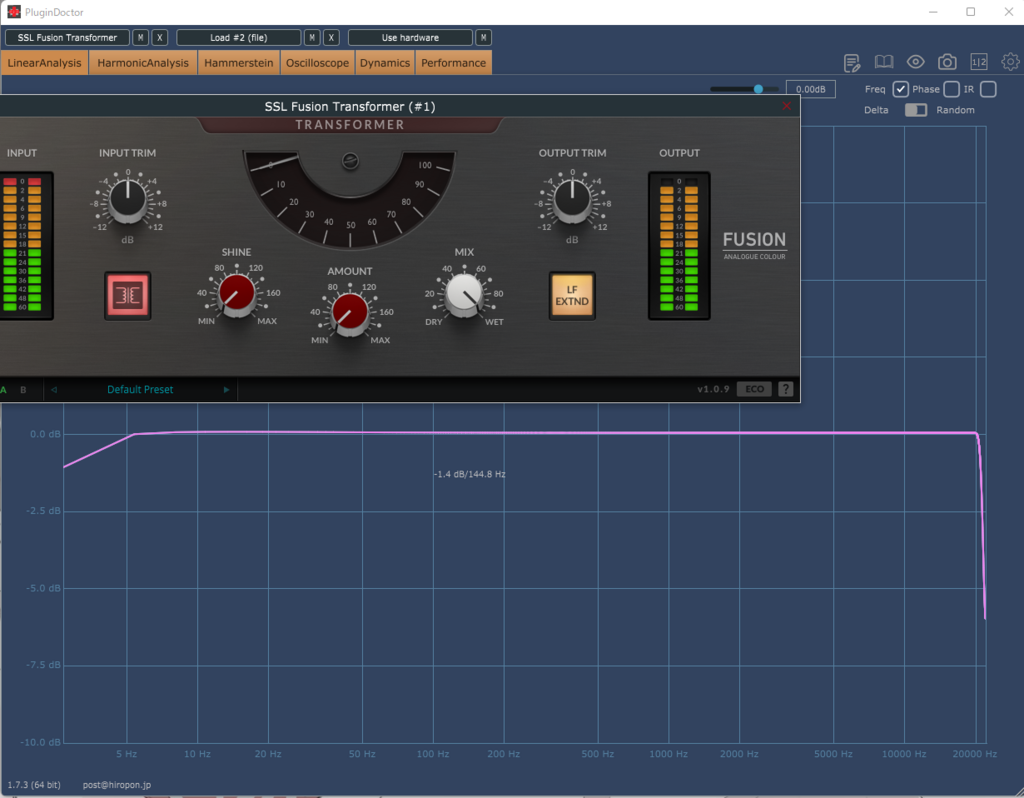The width and height of the screenshot is (1024, 798).
Task: Click the -10.0 dB axis label
Action: 40,742
